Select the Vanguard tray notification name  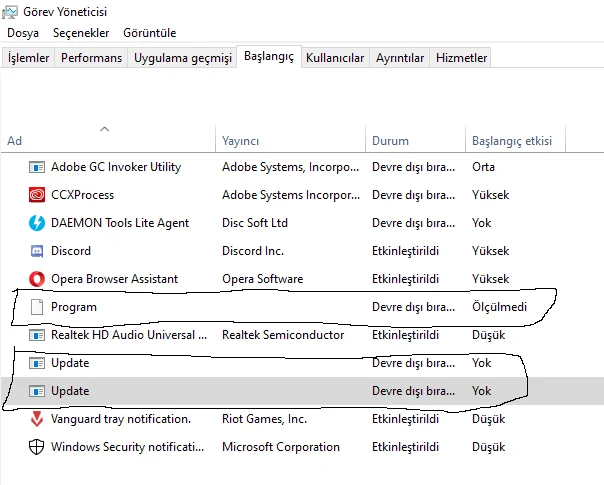(x=121, y=419)
